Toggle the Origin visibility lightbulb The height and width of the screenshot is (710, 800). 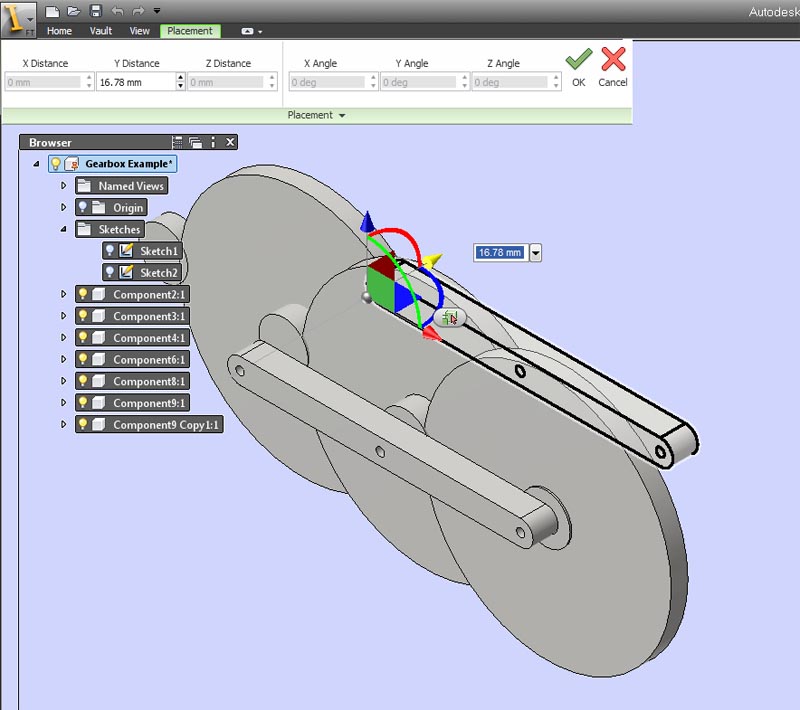(x=83, y=207)
